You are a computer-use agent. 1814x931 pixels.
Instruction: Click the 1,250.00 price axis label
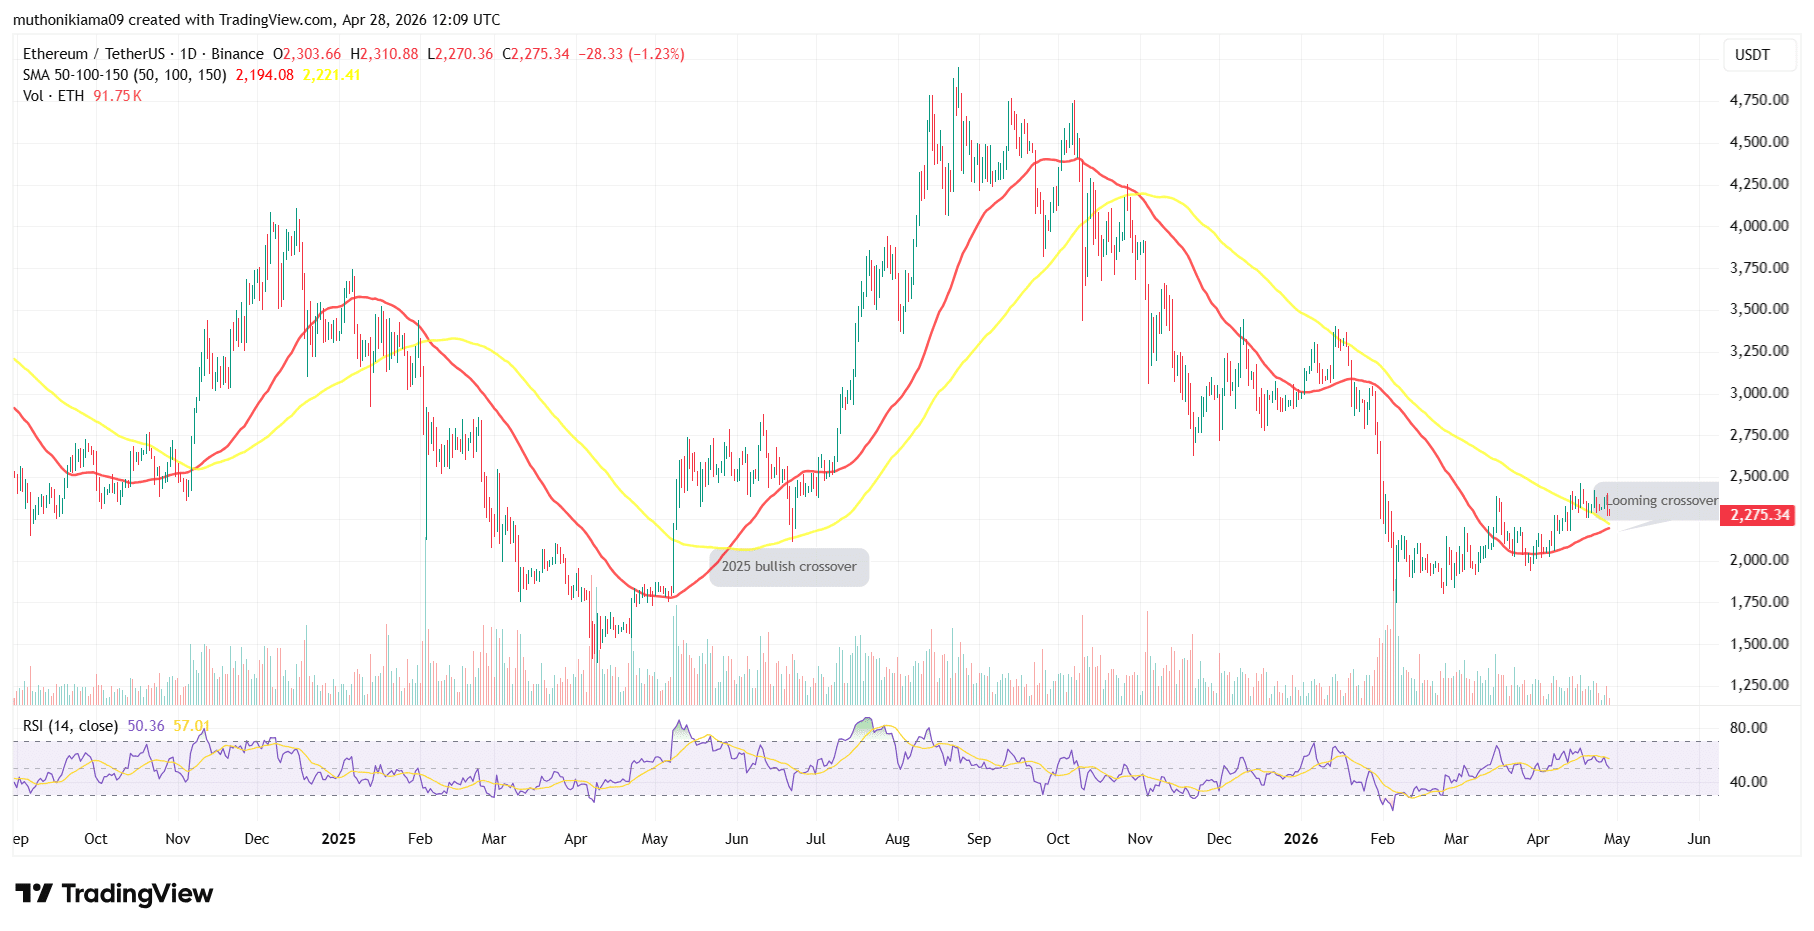point(1759,685)
